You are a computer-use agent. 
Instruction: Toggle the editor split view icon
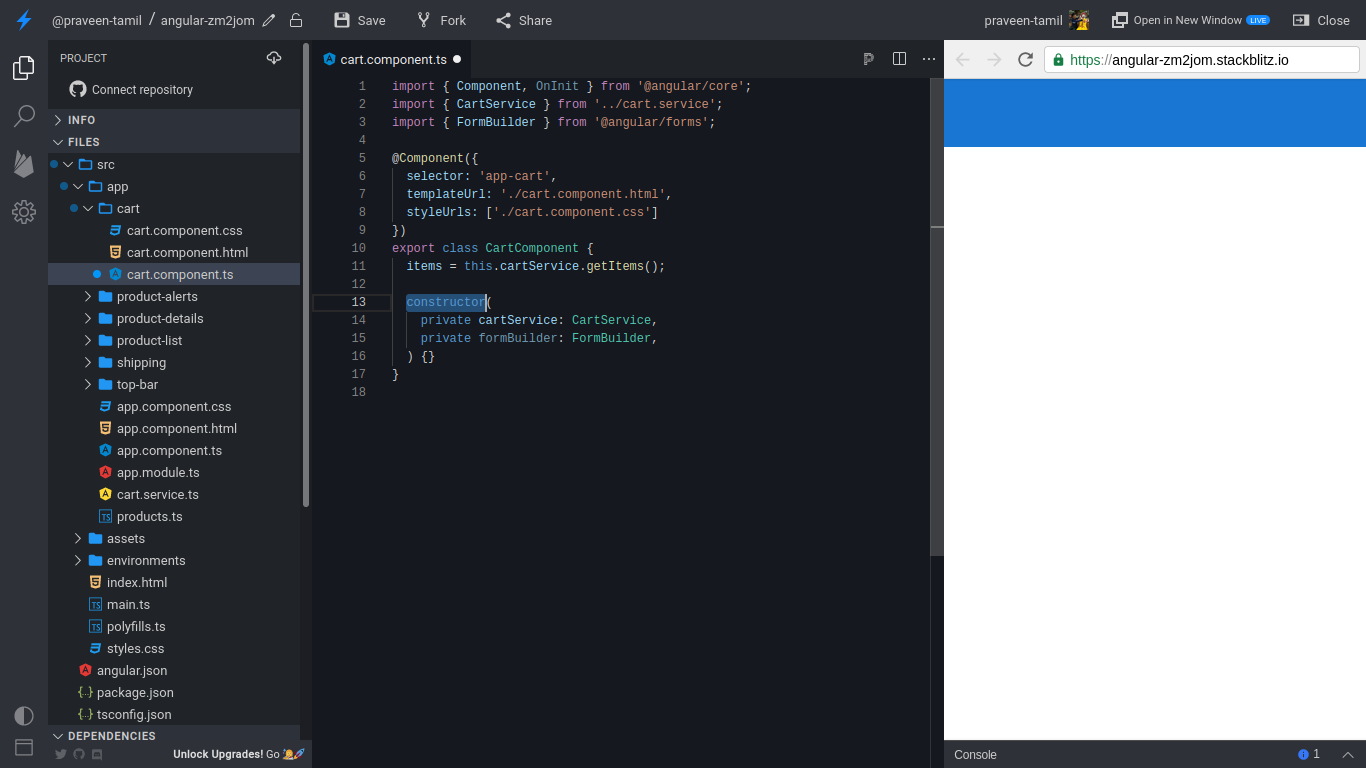899,59
